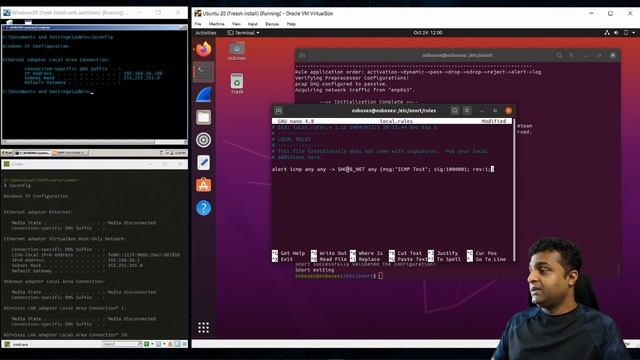Open the Devices menu in VirtualBox
The width and height of the screenshot is (640, 360).
coord(272,24)
